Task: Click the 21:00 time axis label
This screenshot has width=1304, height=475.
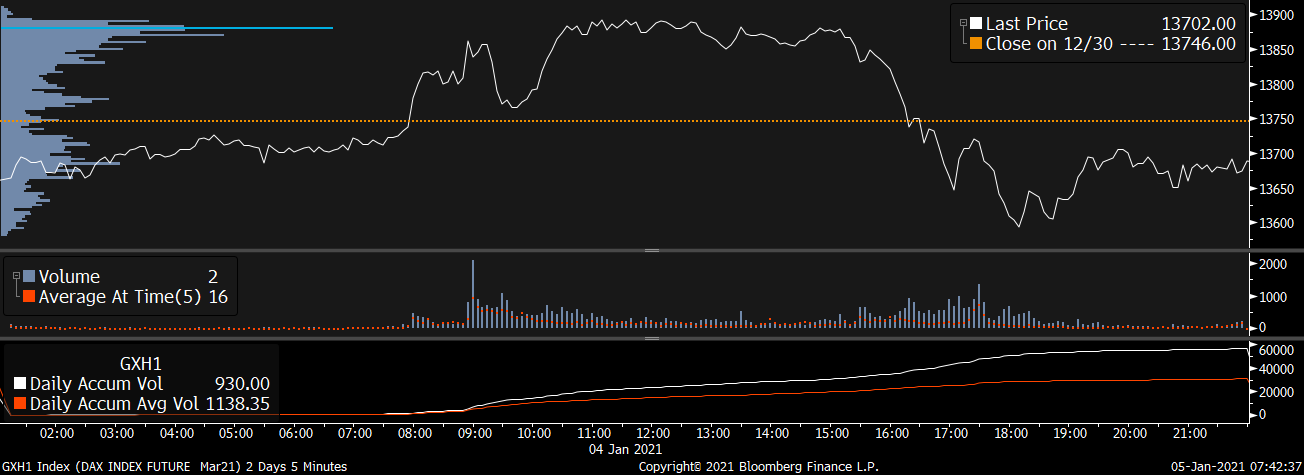Action: tap(1189, 433)
